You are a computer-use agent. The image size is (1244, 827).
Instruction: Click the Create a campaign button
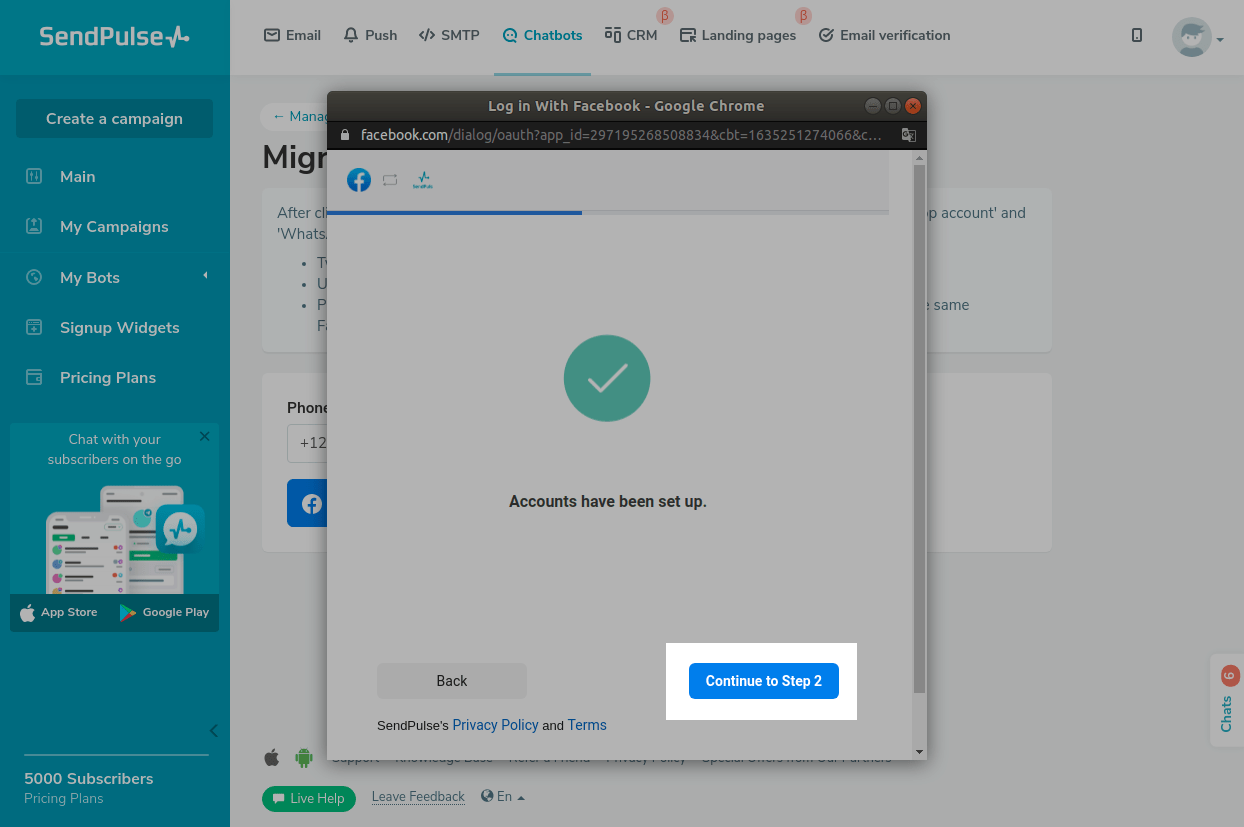point(114,118)
